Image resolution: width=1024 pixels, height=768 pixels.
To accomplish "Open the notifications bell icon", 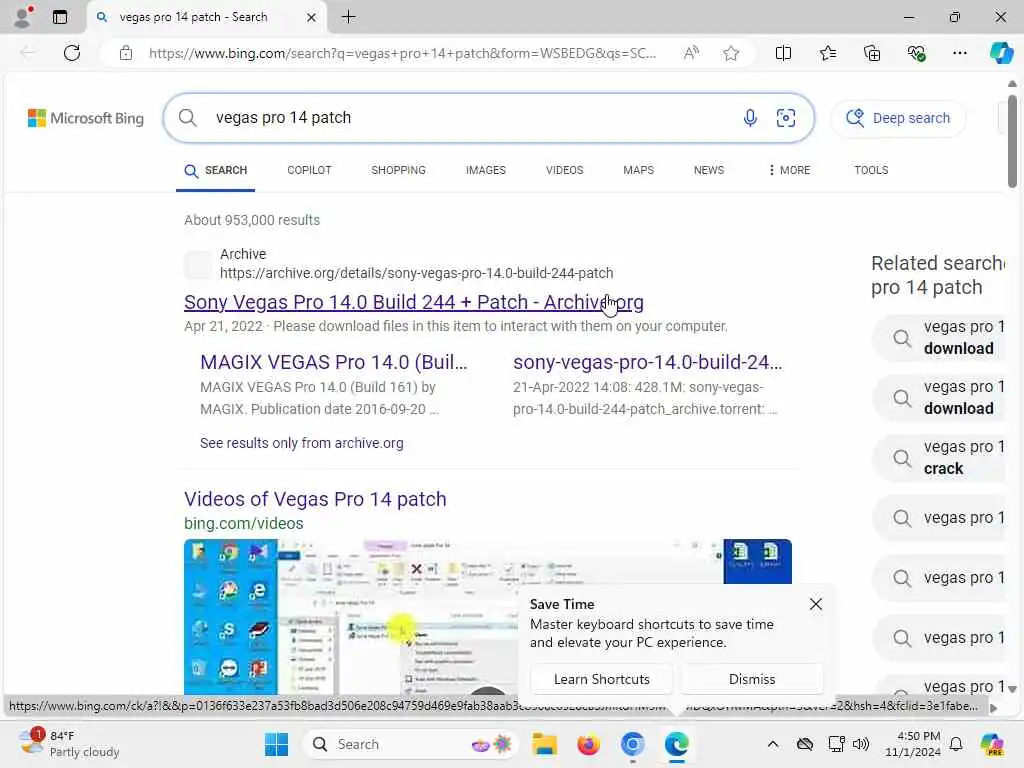I will tap(956, 744).
